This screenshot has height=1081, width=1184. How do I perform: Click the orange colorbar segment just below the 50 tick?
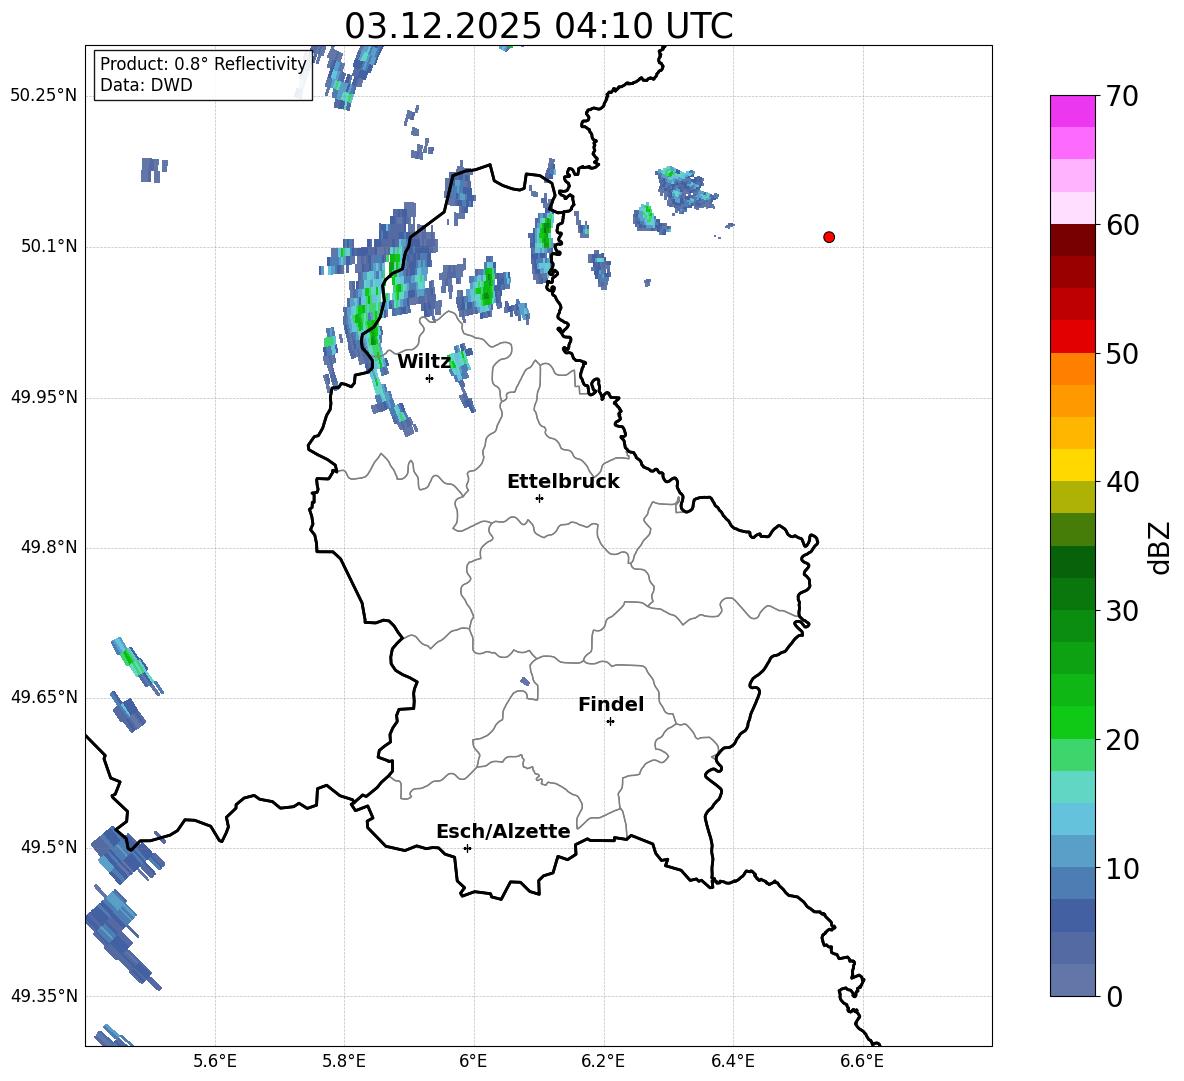click(1072, 369)
